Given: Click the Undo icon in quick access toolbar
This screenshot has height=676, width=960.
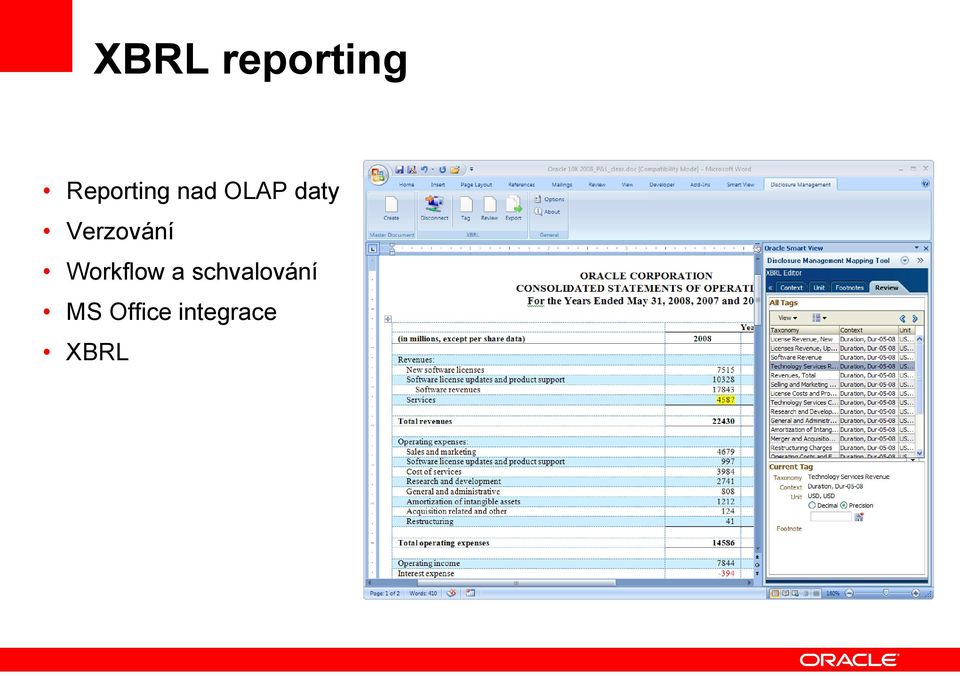Looking at the screenshot, I should pos(424,170).
